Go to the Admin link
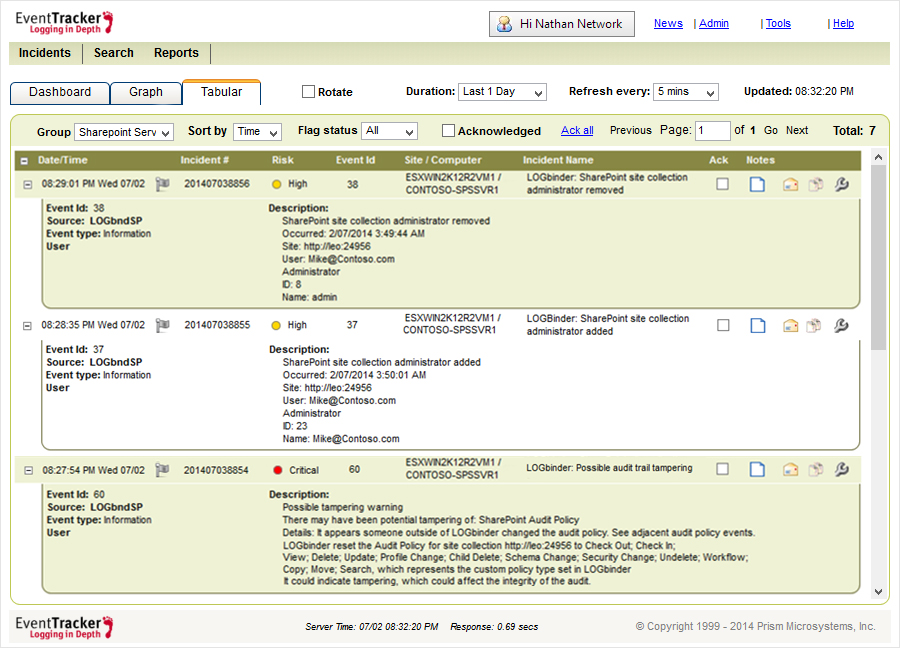The width and height of the screenshot is (900, 648). coord(714,24)
